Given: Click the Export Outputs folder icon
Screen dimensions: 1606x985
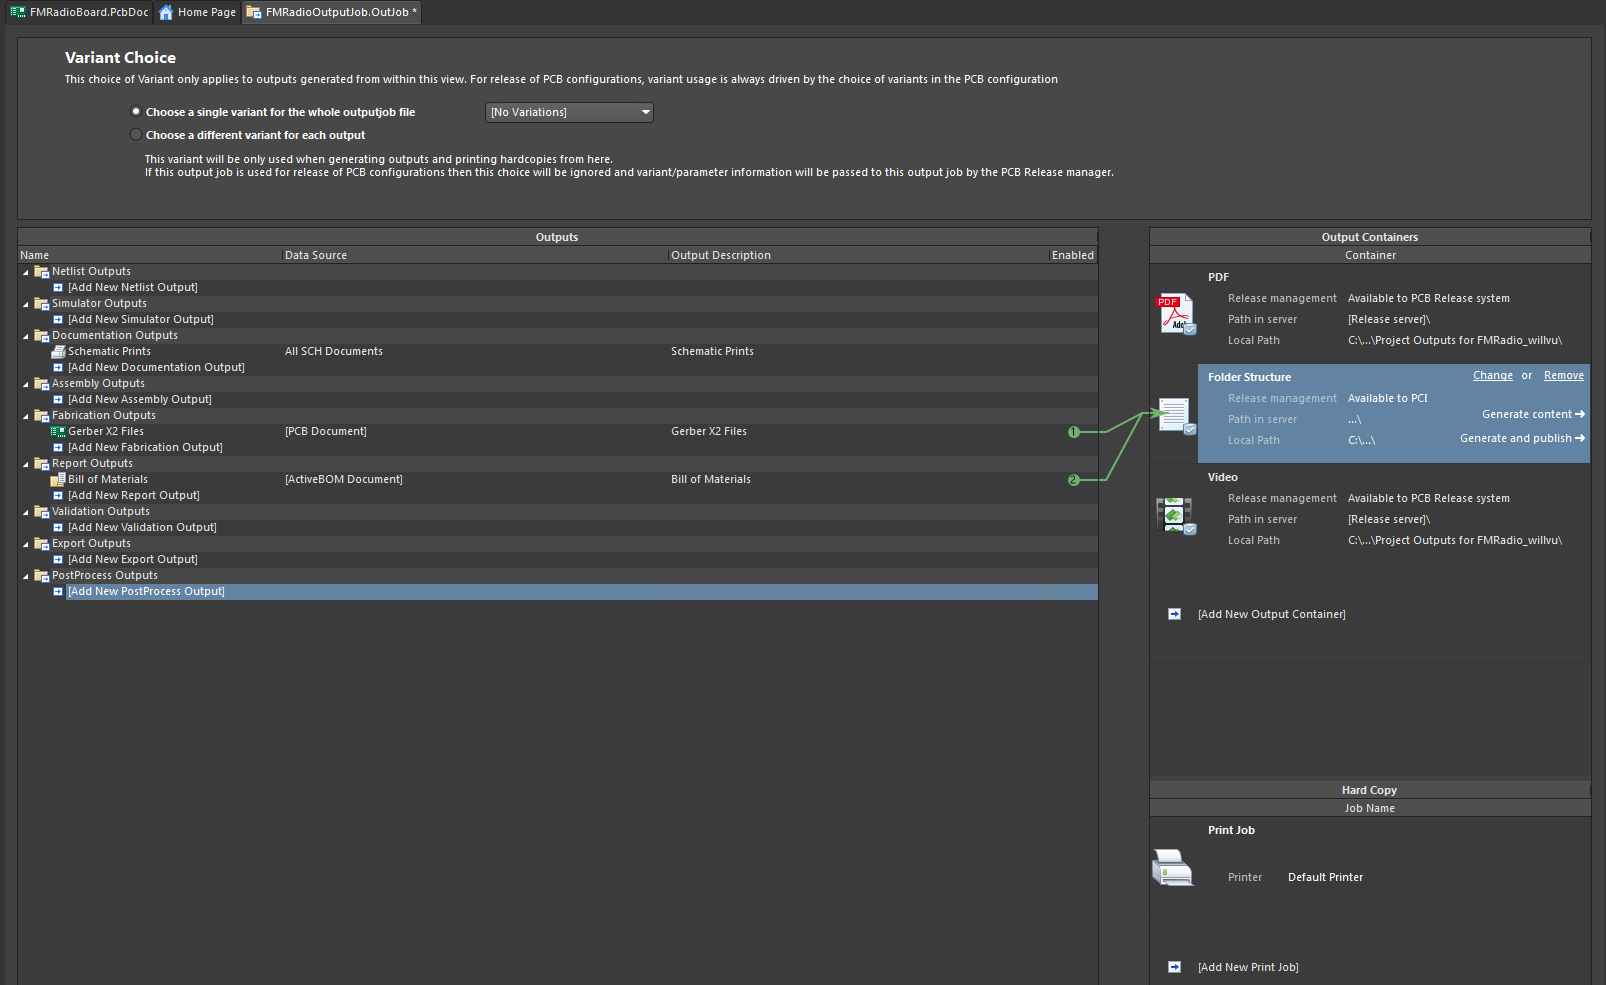Looking at the screenshot, I should pyautogui.click(x=42, y=544).
